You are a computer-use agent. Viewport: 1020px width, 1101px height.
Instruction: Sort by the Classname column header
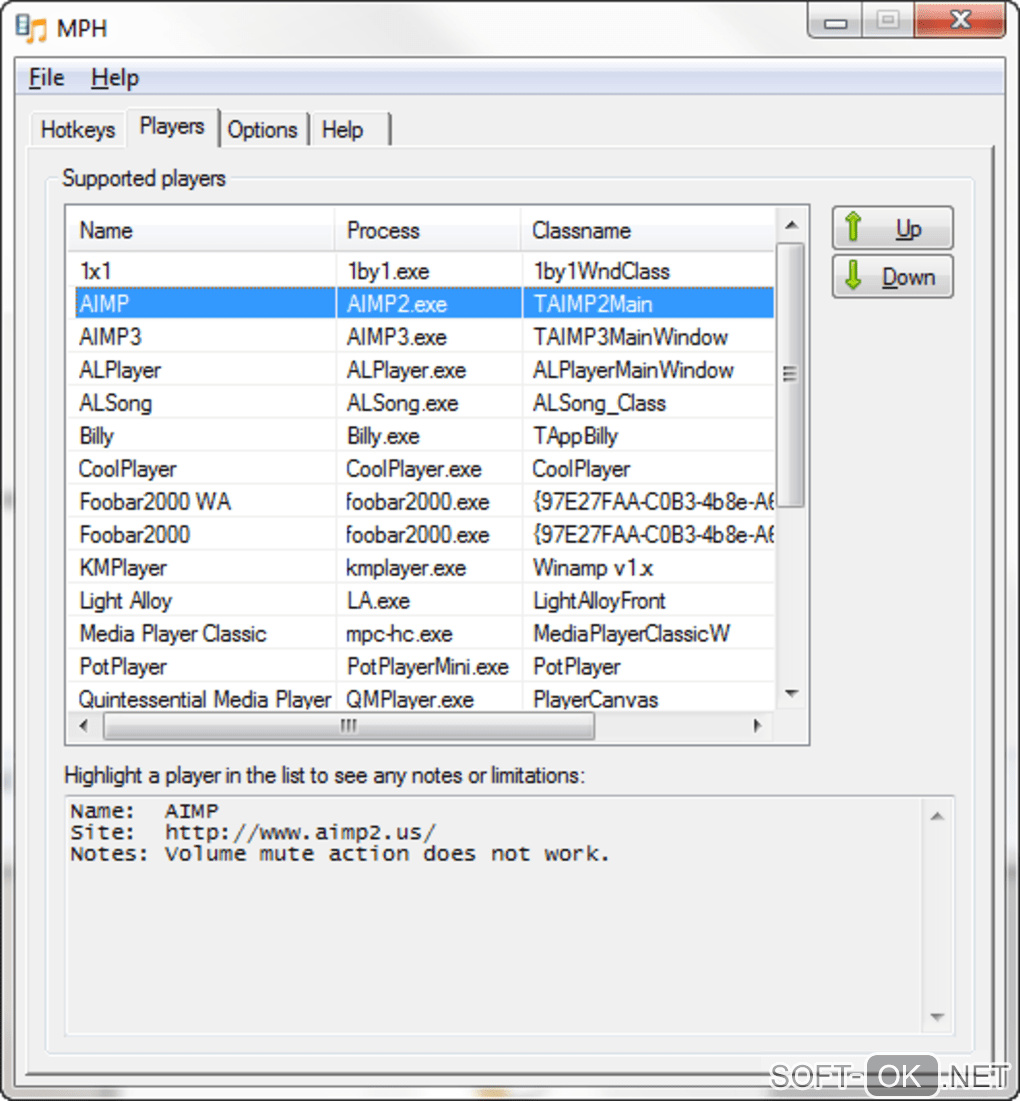point(647,230)
